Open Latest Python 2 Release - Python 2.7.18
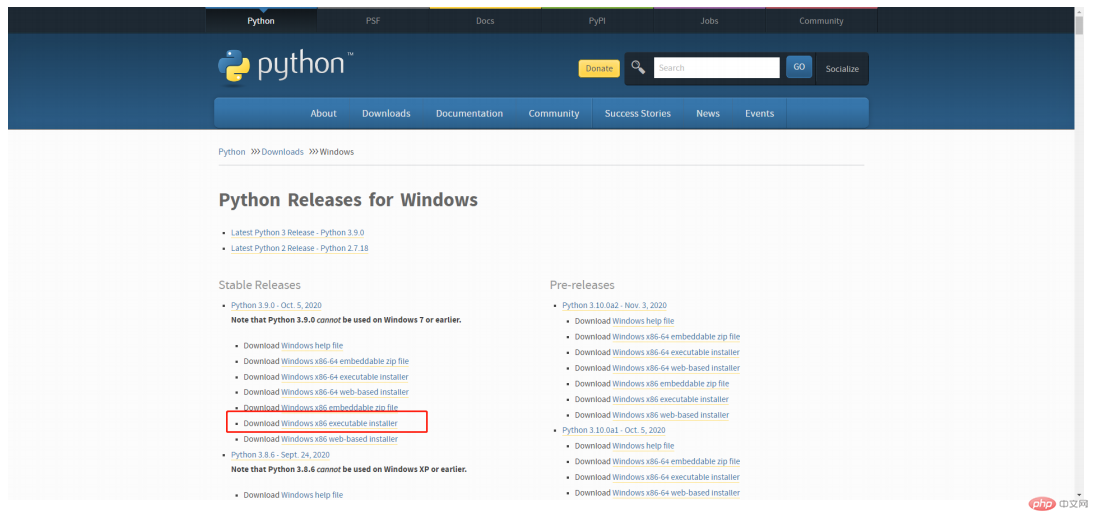Viewport: 1093px width, 514px height. click(300, 248)
